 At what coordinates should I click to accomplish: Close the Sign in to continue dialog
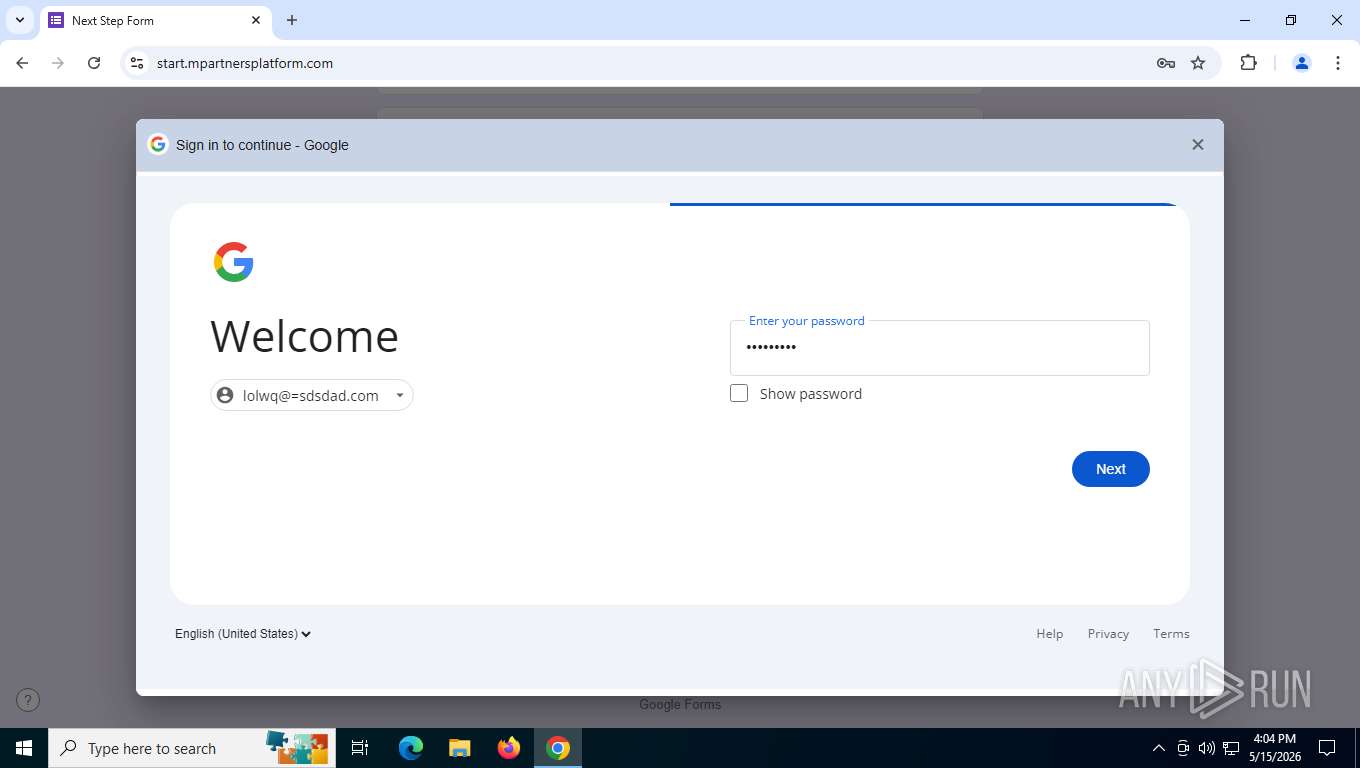(x=1197, y=145)
